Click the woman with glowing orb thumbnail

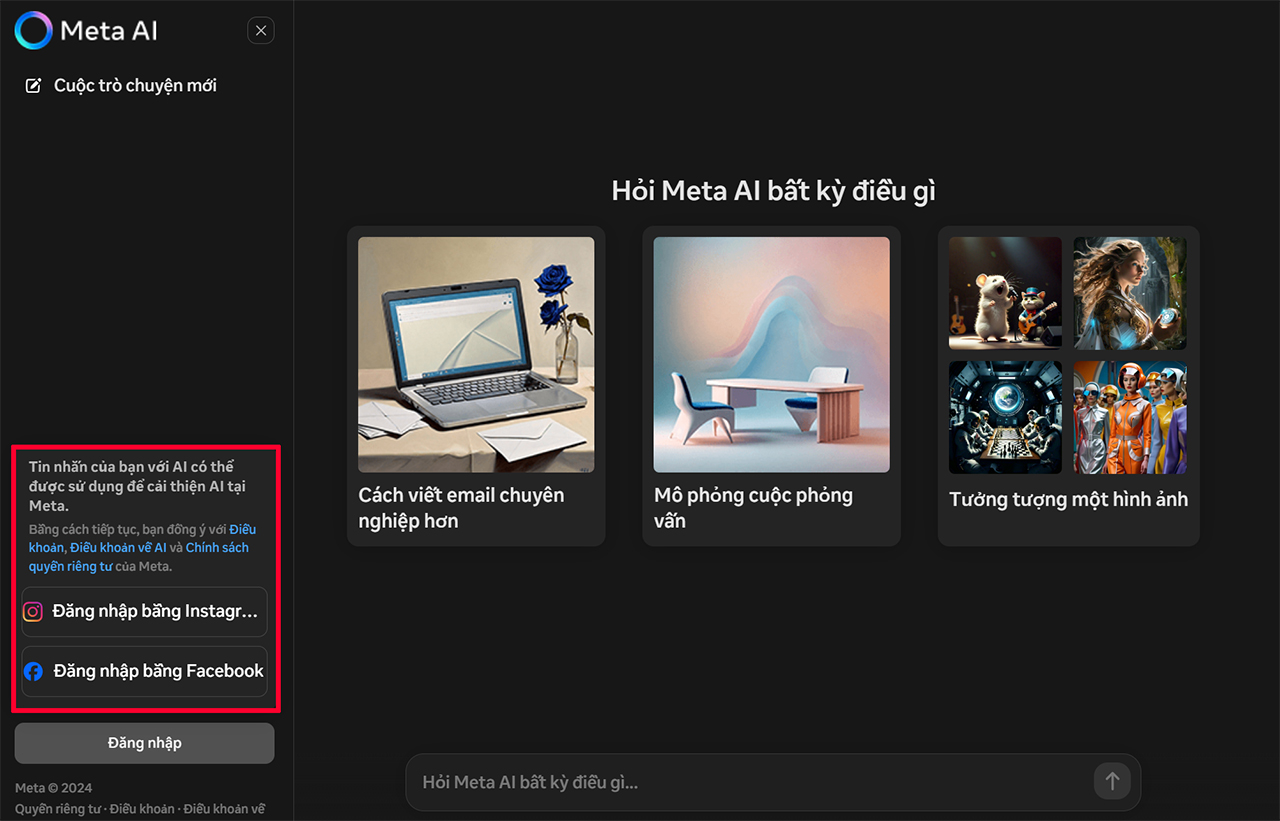tap(1130, 292)
